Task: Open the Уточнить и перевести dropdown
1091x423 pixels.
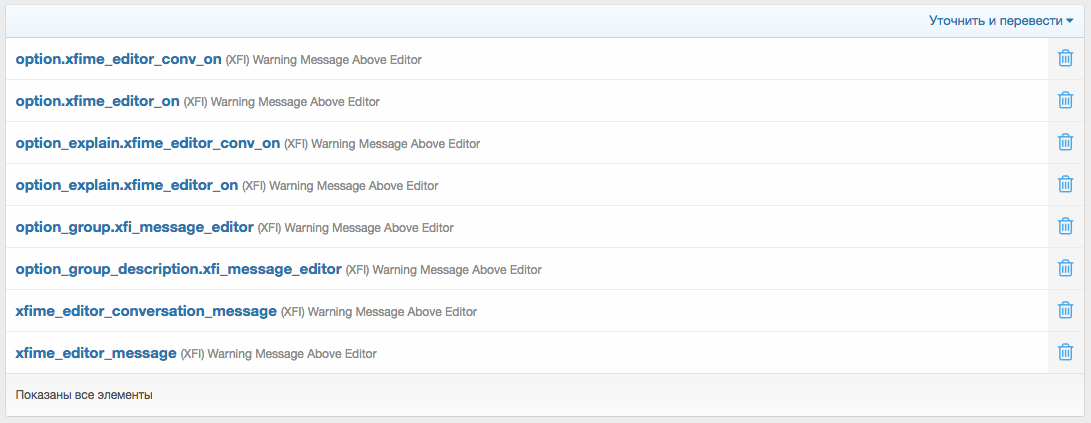Action: click(1015, 20)
